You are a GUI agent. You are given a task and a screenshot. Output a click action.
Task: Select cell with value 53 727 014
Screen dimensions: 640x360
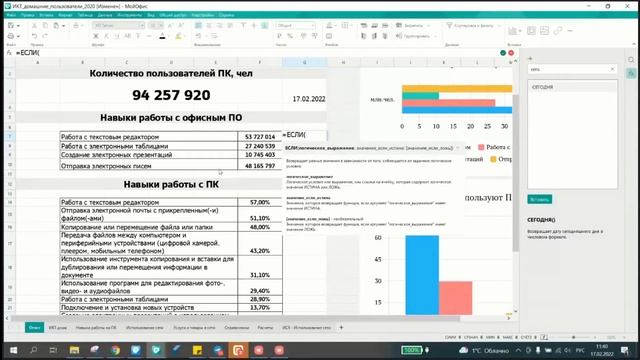[260, 137]
